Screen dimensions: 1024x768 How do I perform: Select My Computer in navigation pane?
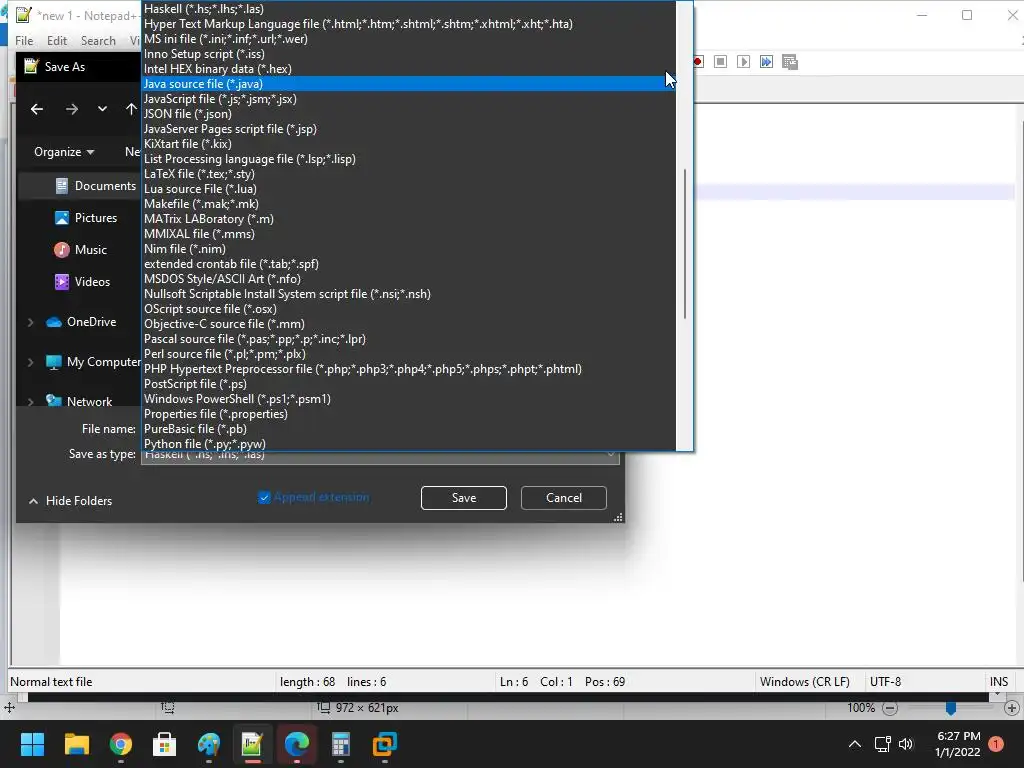click(93, 362)
